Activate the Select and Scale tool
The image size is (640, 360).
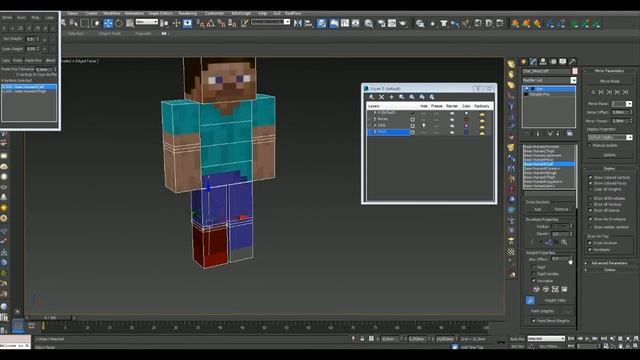[x=130, y=24]
